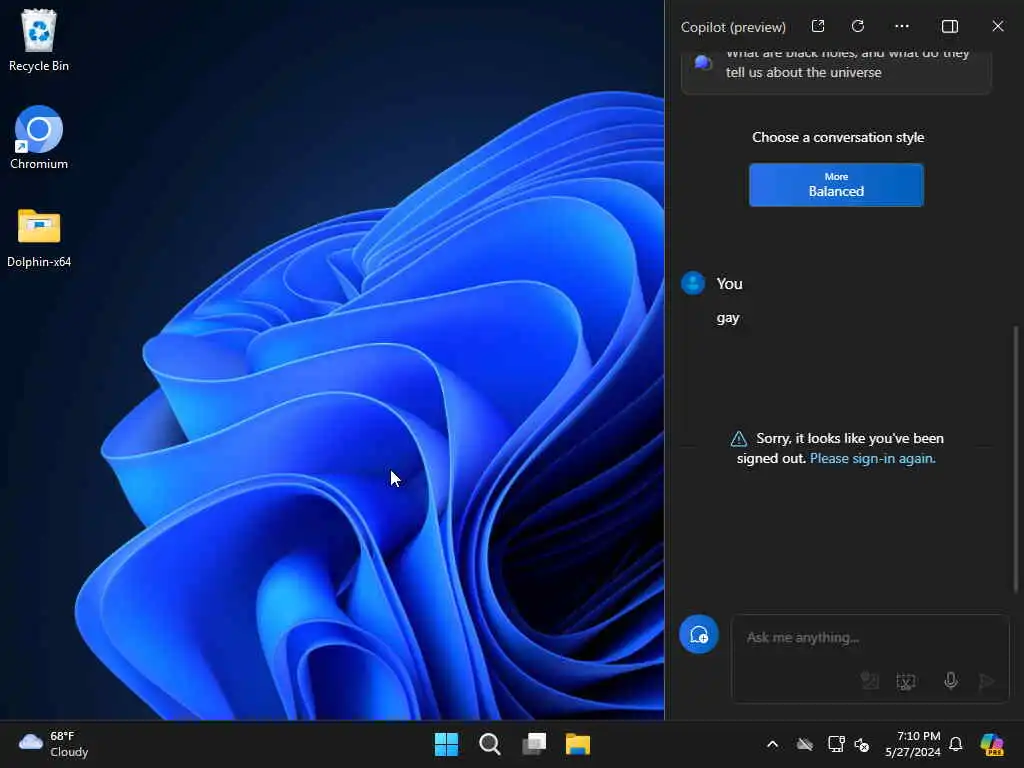Select the You user avatar
The height and width of the screenshot is (768, 1024).
(x=693, y=283)
